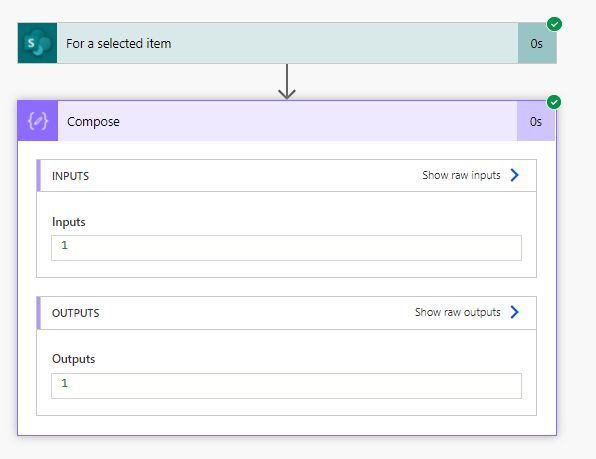The height and width of the screenshot is (459, 596).
Task: Click green success checkmark on Compose step
Action: [554, 102]
